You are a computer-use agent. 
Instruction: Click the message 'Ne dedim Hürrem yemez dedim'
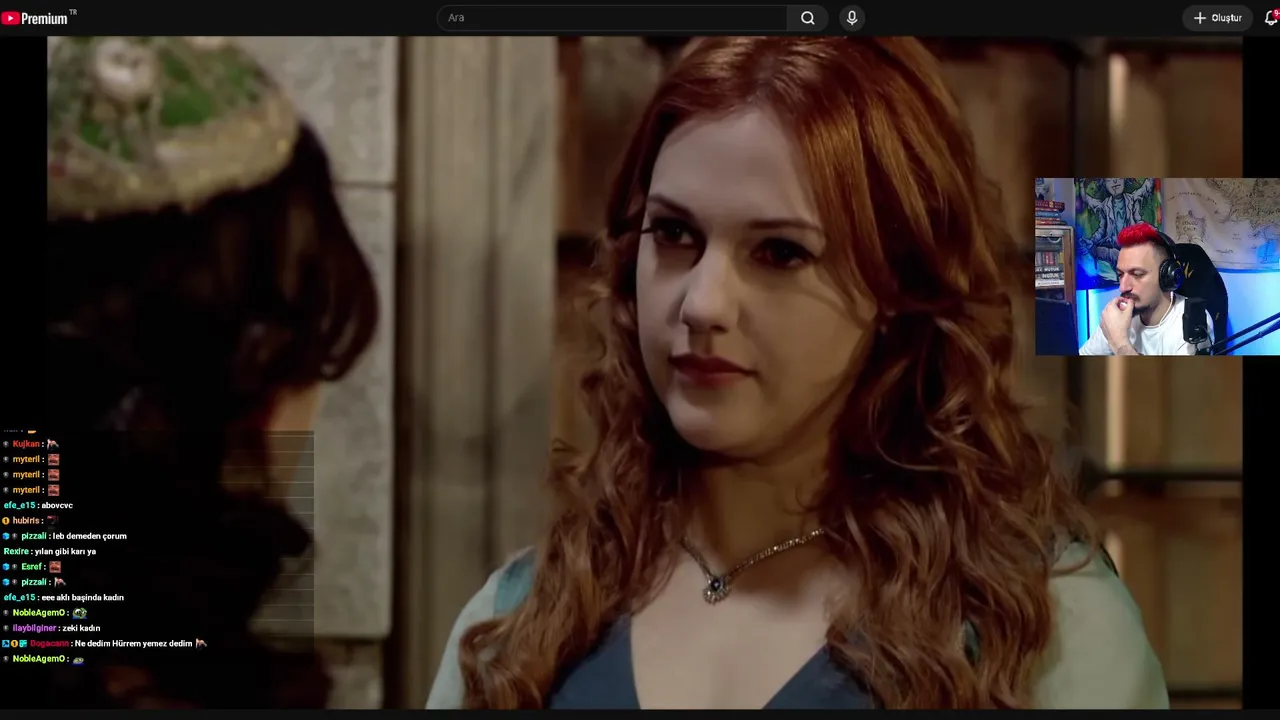133,644
